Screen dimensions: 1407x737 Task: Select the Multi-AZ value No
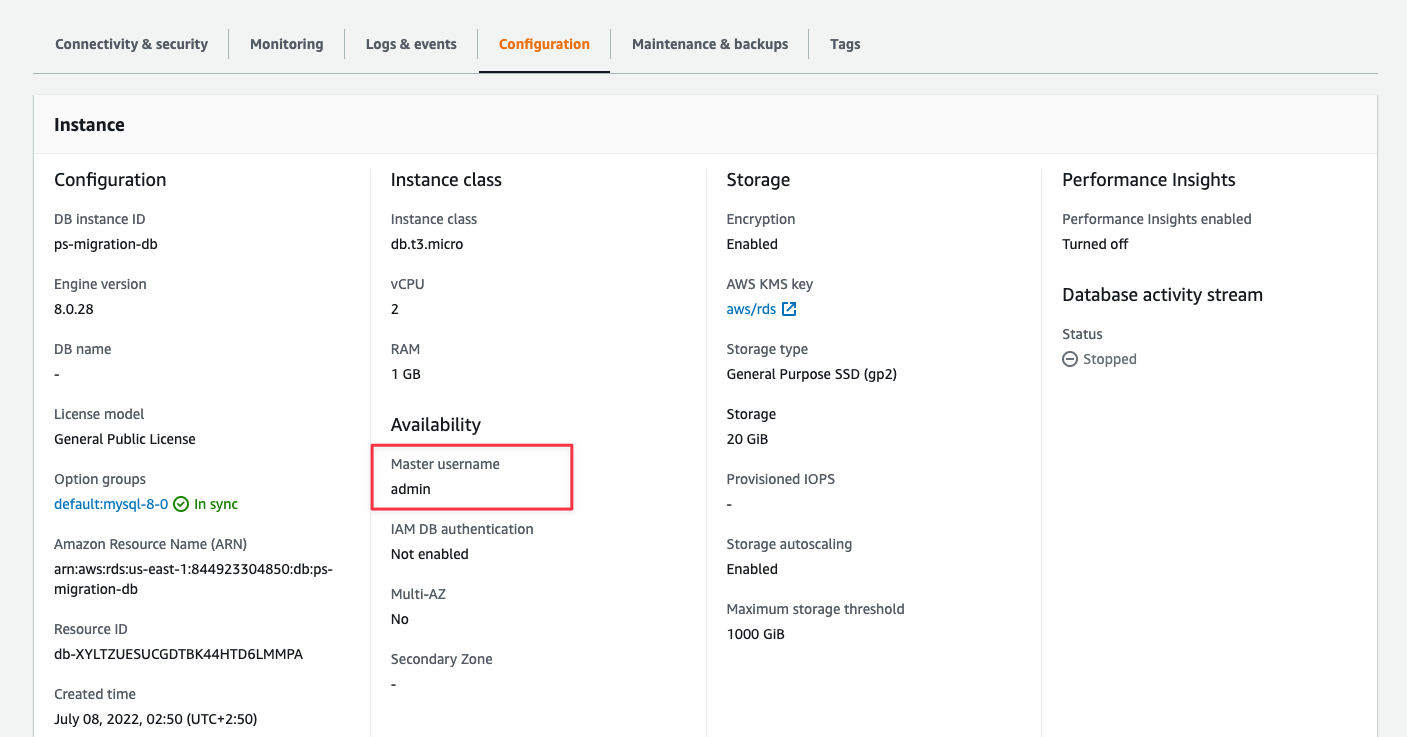[400, 619]
